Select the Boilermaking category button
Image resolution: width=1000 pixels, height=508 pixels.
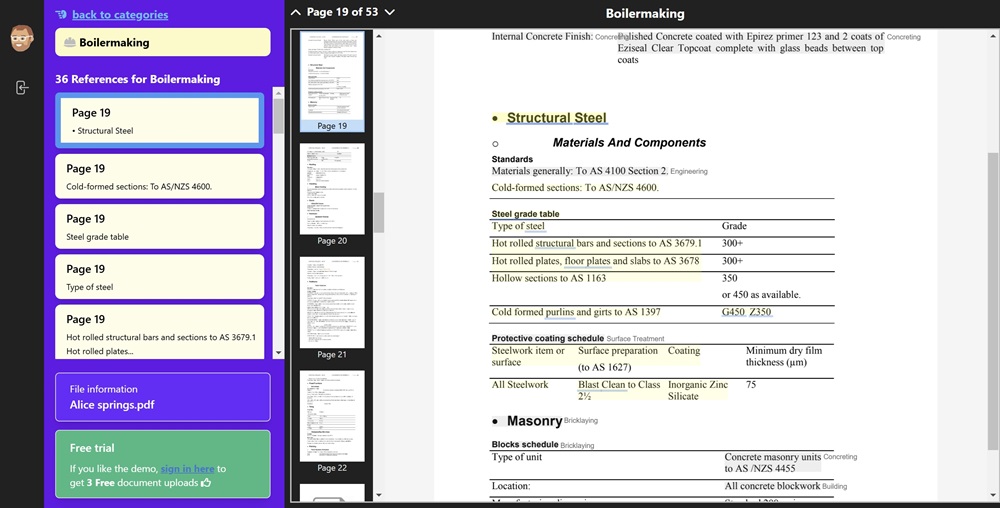163,43
